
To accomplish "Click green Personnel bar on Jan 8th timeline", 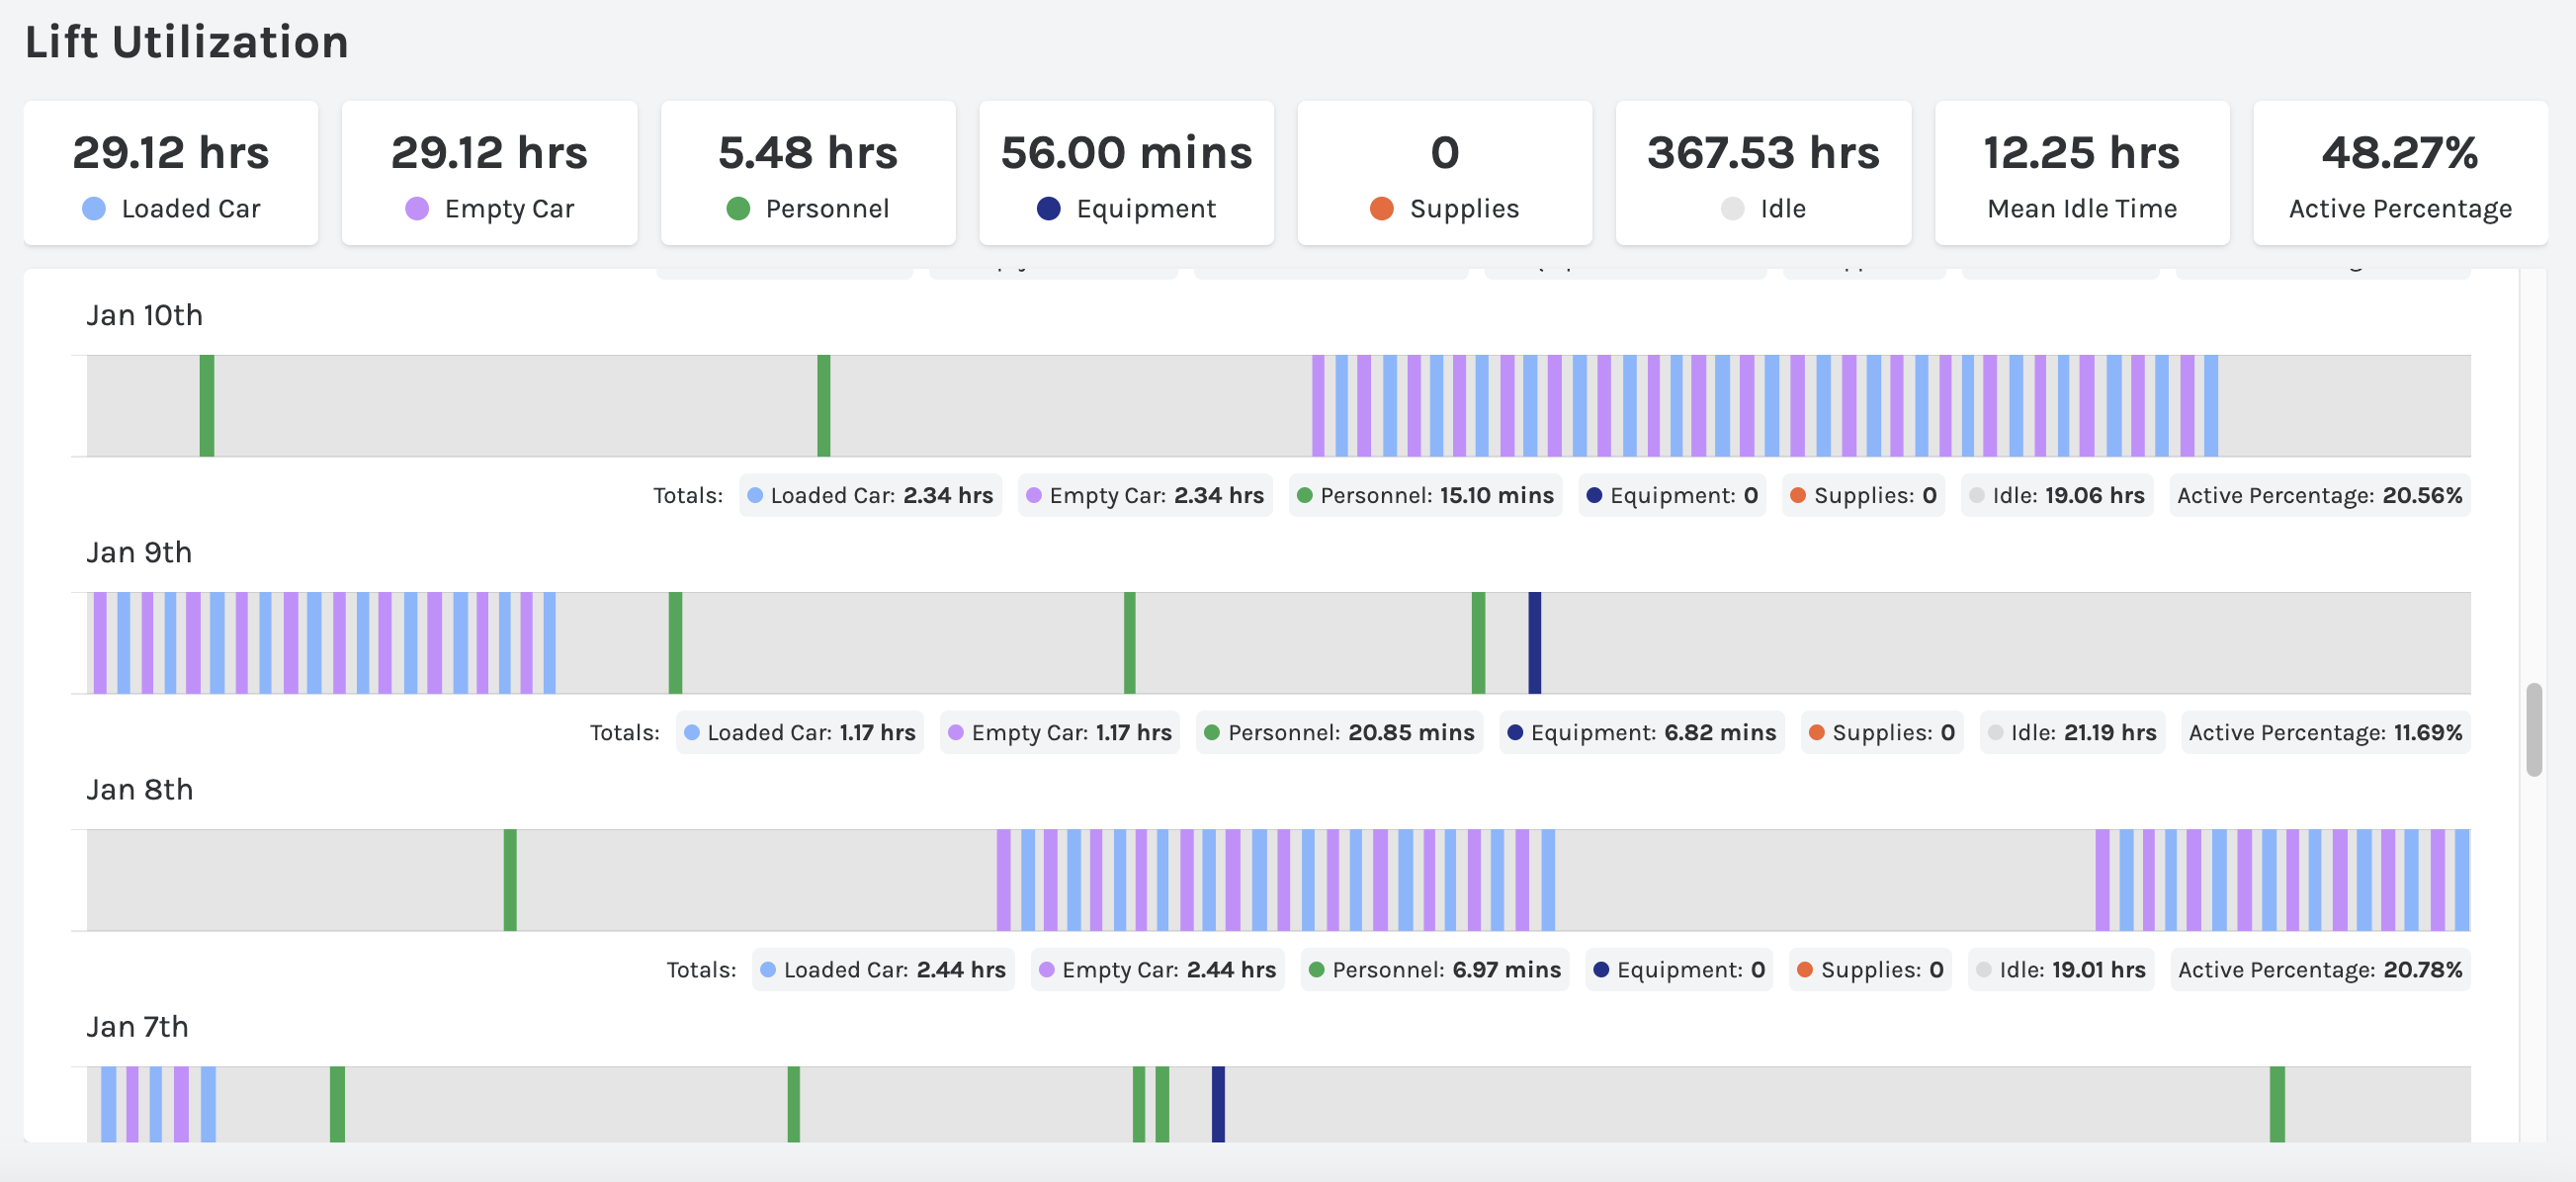I will coord(510,880).
